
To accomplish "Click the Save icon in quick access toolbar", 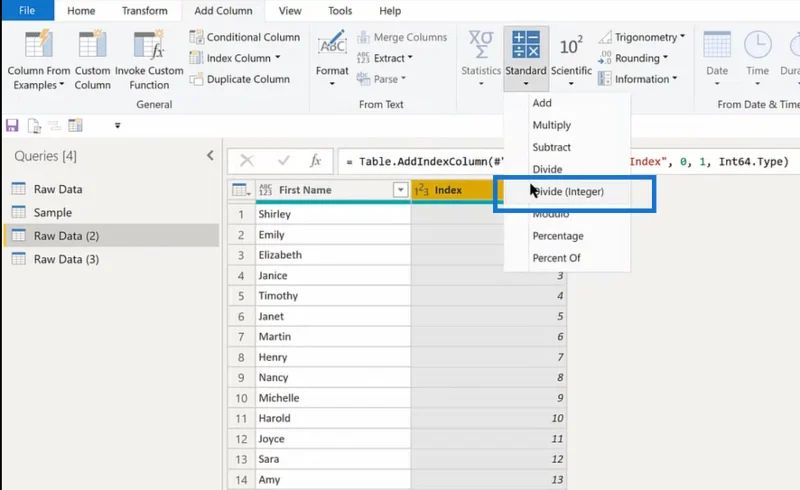I will (x=12, y=126).
